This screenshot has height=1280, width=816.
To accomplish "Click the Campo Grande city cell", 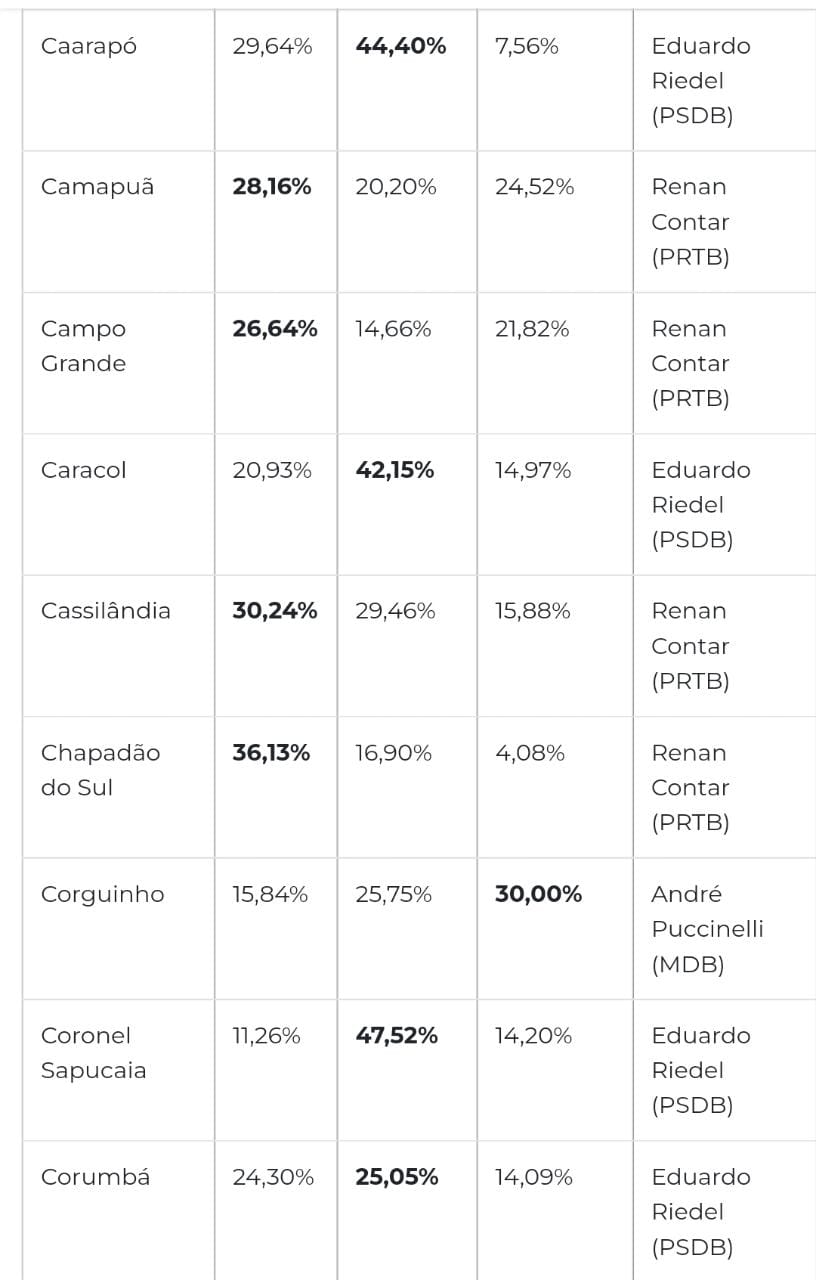I will 84,346.
